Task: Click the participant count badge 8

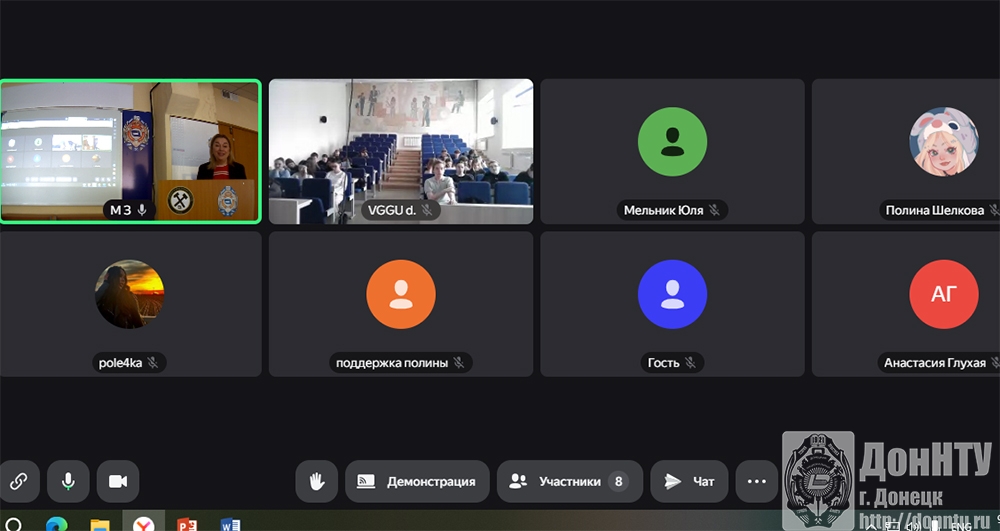Action: 617,481
